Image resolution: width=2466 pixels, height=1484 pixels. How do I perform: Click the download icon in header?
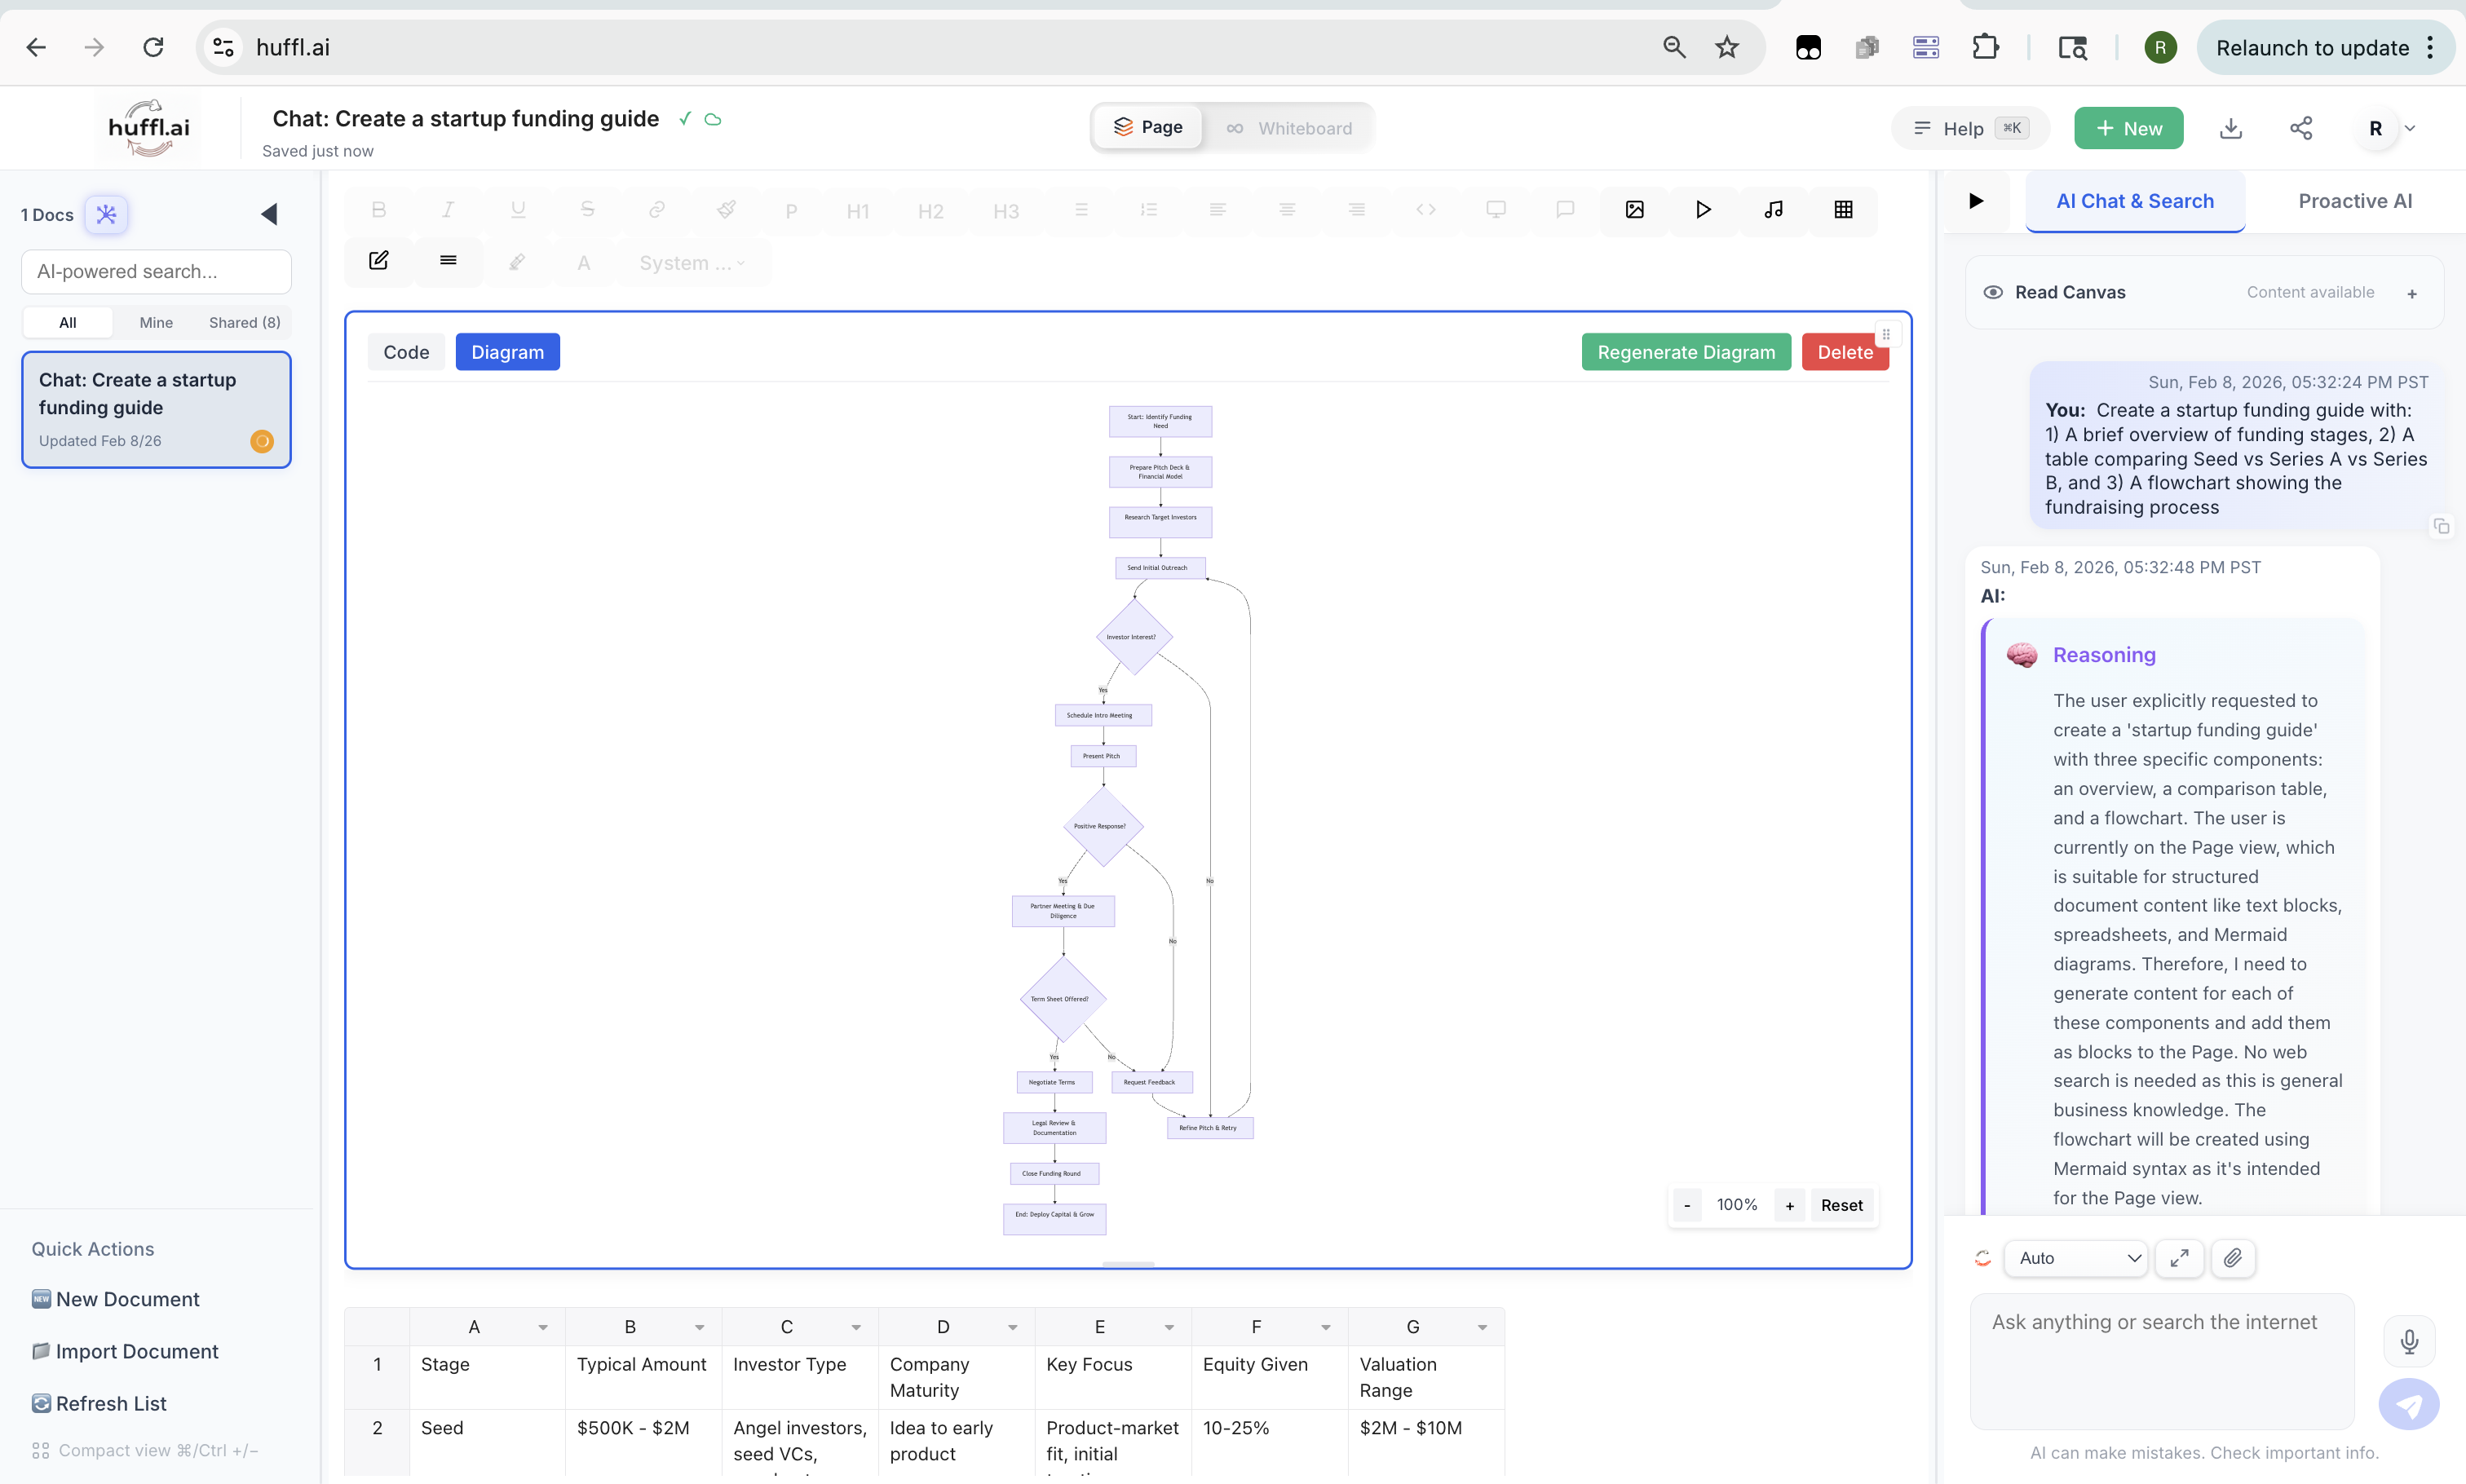(2230, 128)
